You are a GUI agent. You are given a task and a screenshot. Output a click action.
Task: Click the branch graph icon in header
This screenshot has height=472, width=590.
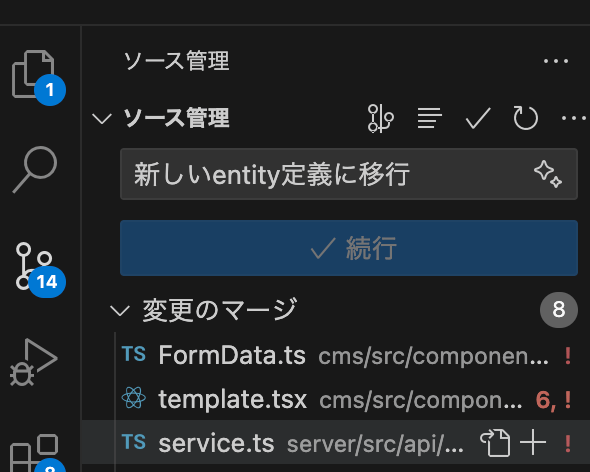[x=380, y=118]
